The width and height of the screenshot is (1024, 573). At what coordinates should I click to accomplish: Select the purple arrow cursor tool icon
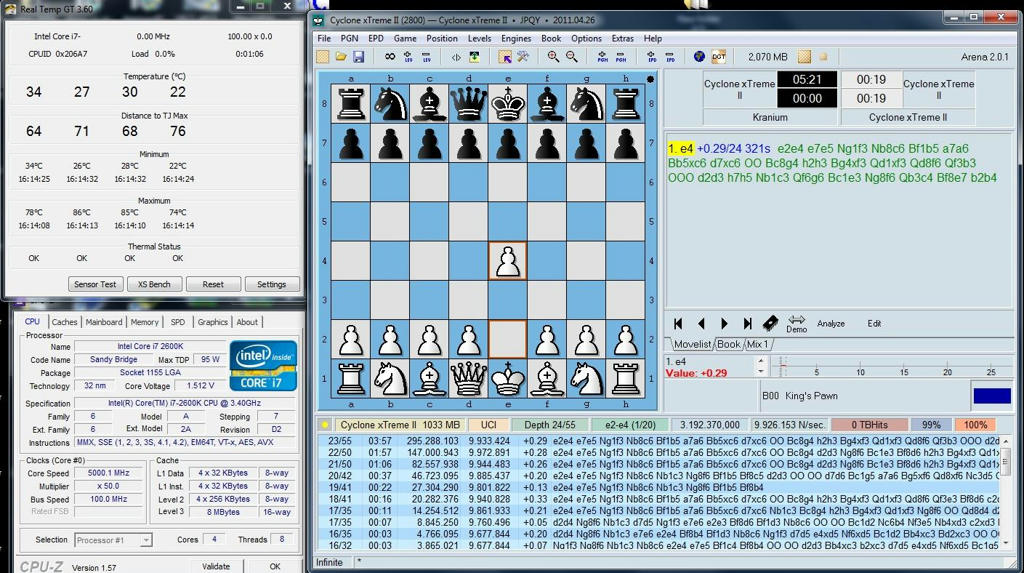505,57
